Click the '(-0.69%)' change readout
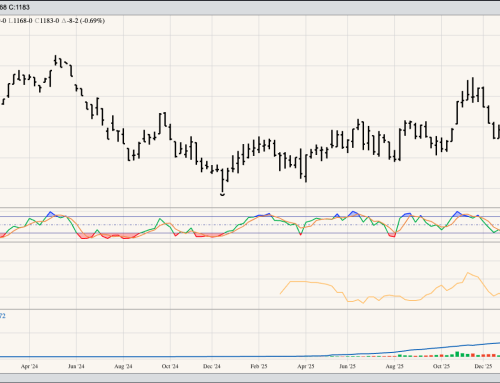 tap(92, 21)
